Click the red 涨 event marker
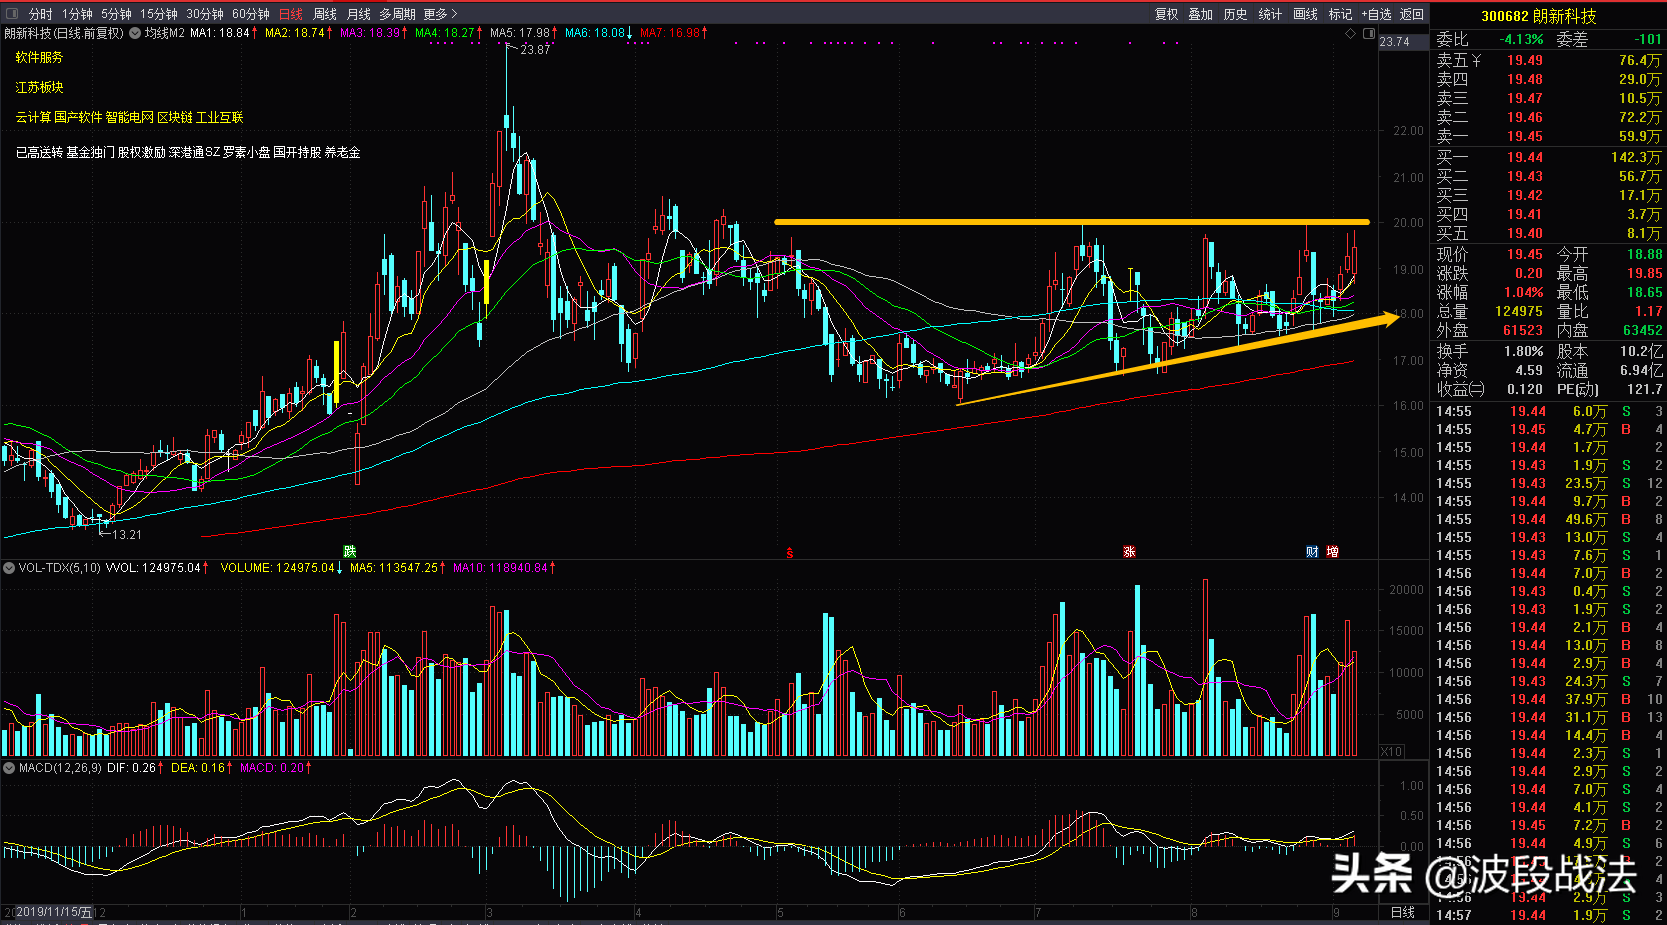Image resolution: width=1667 pixels, height=925 pixels. tap(1129, 552)
